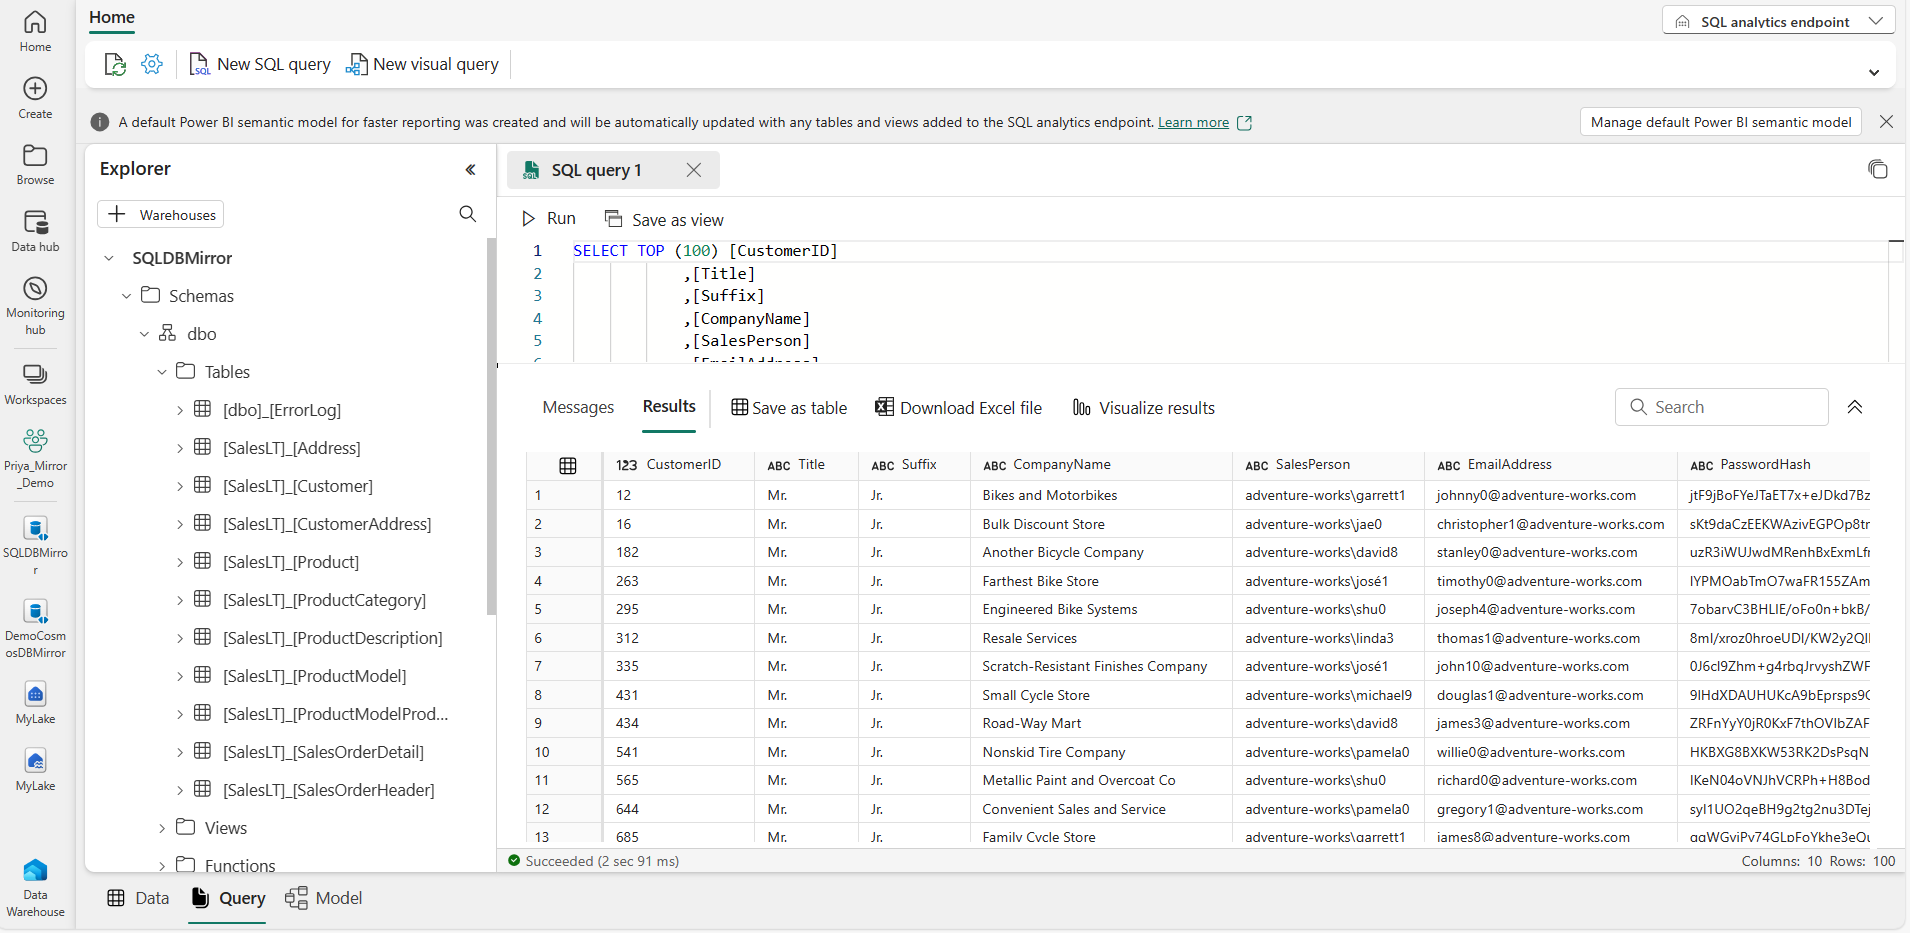This screenshot has height=933, width=1910.
Task: Click the Create plus icon
Action: (x=35, y=88)
